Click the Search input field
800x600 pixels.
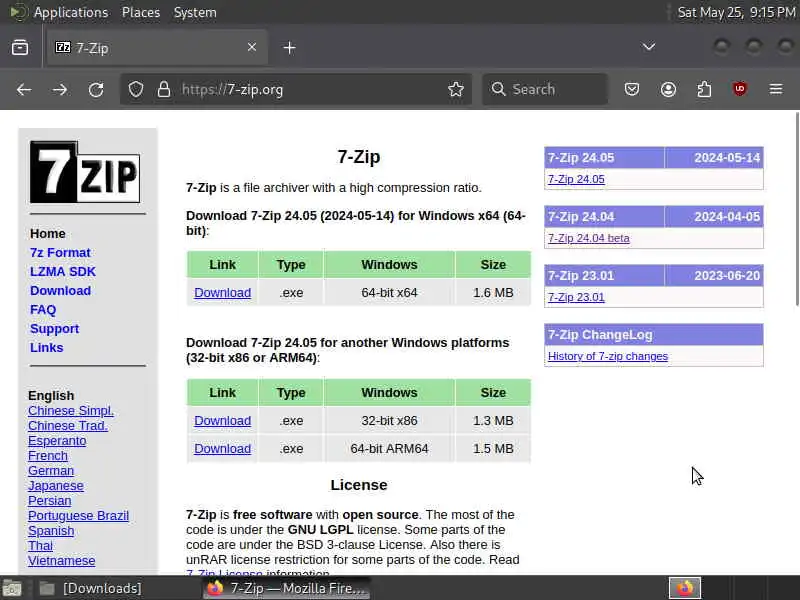point(545,89)
